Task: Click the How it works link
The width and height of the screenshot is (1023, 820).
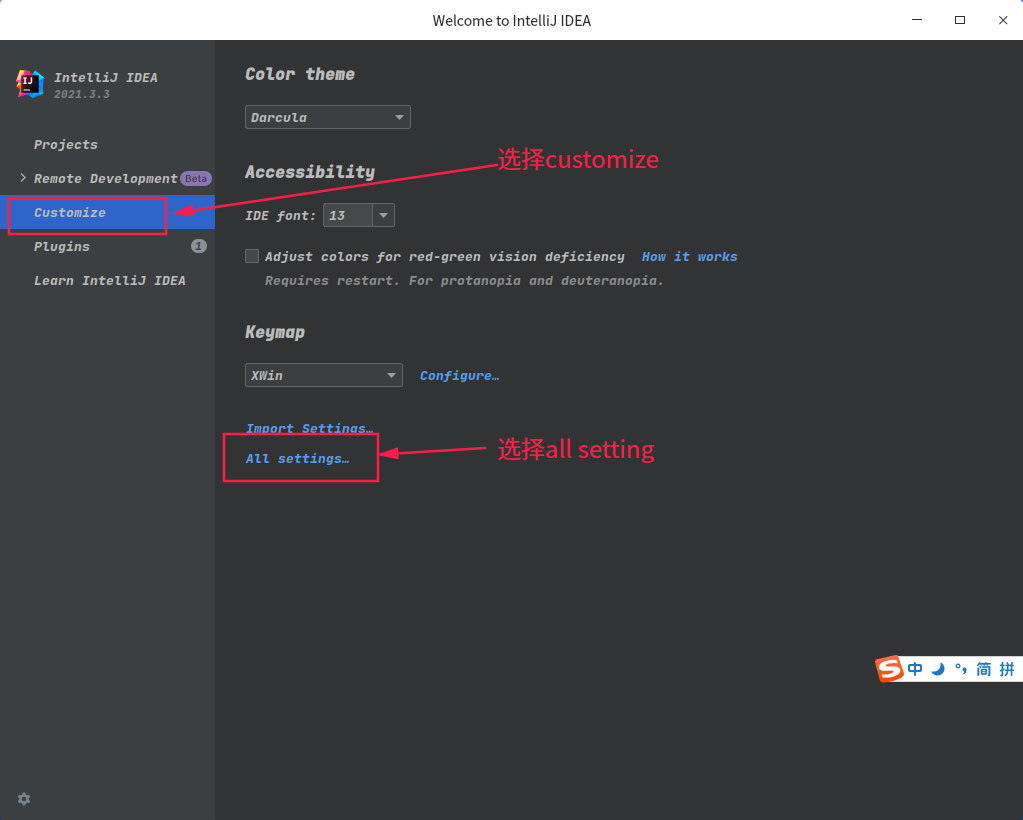Action: click(690, 256)
